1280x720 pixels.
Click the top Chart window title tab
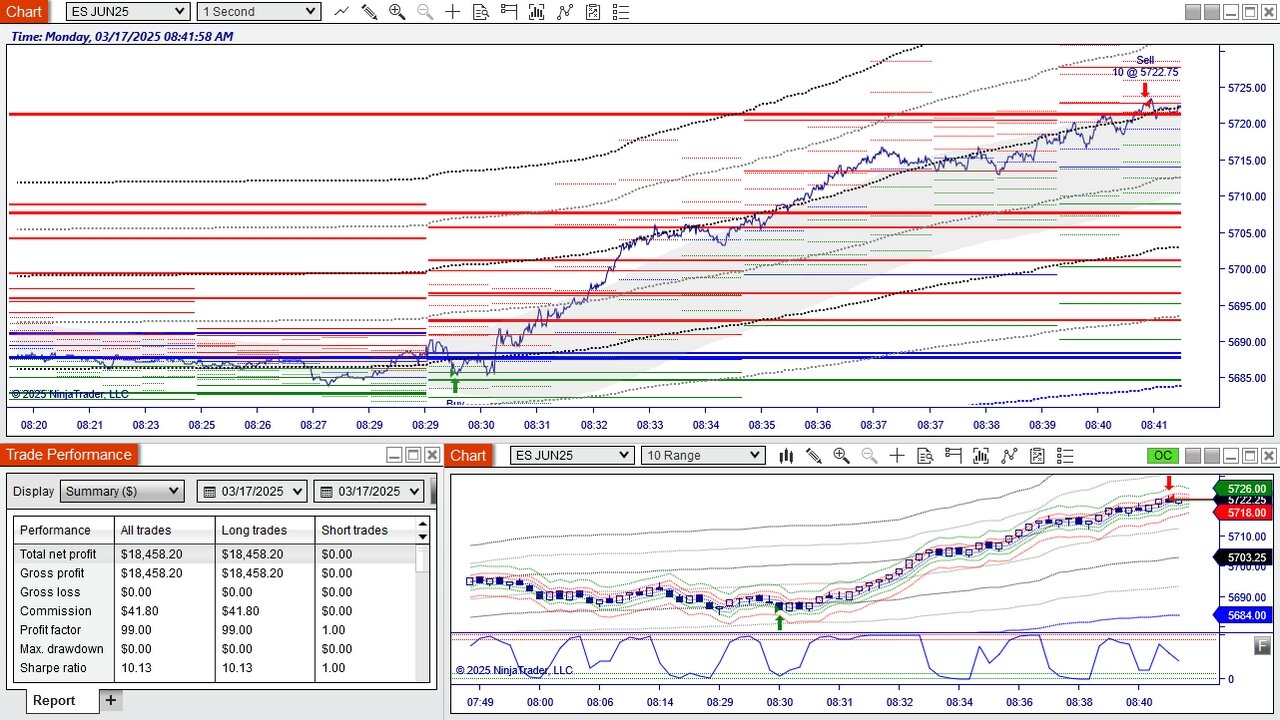(x=25, y=11)
